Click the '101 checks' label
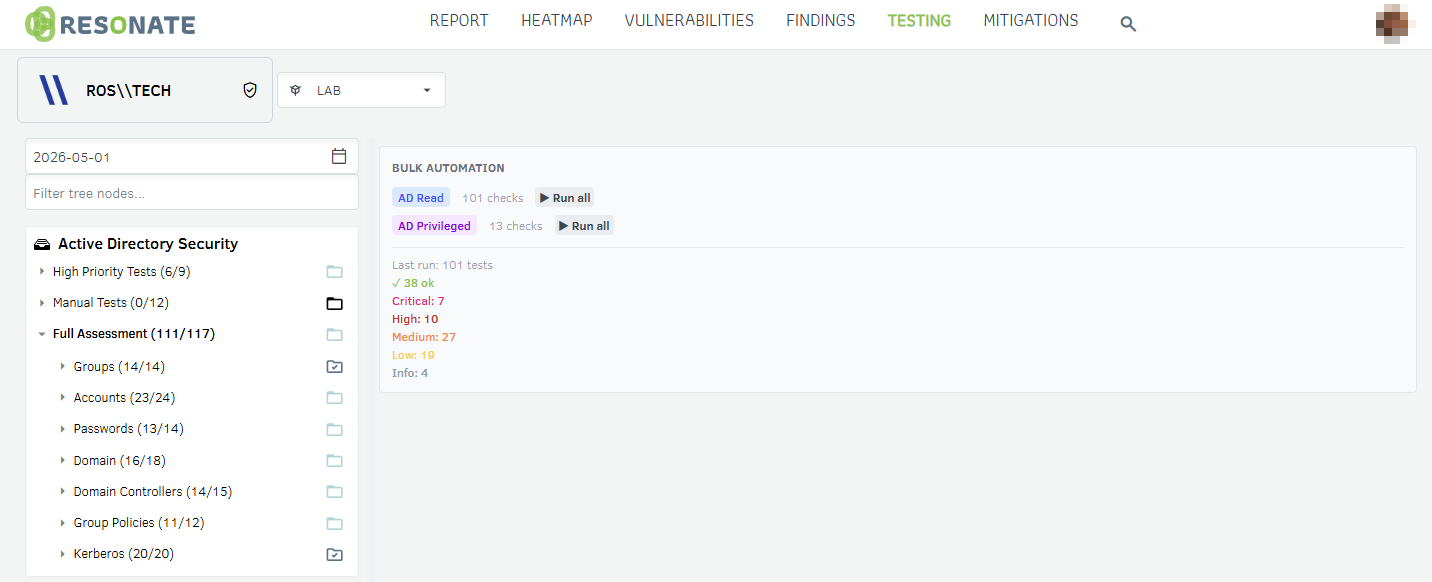 click(493, 198)
